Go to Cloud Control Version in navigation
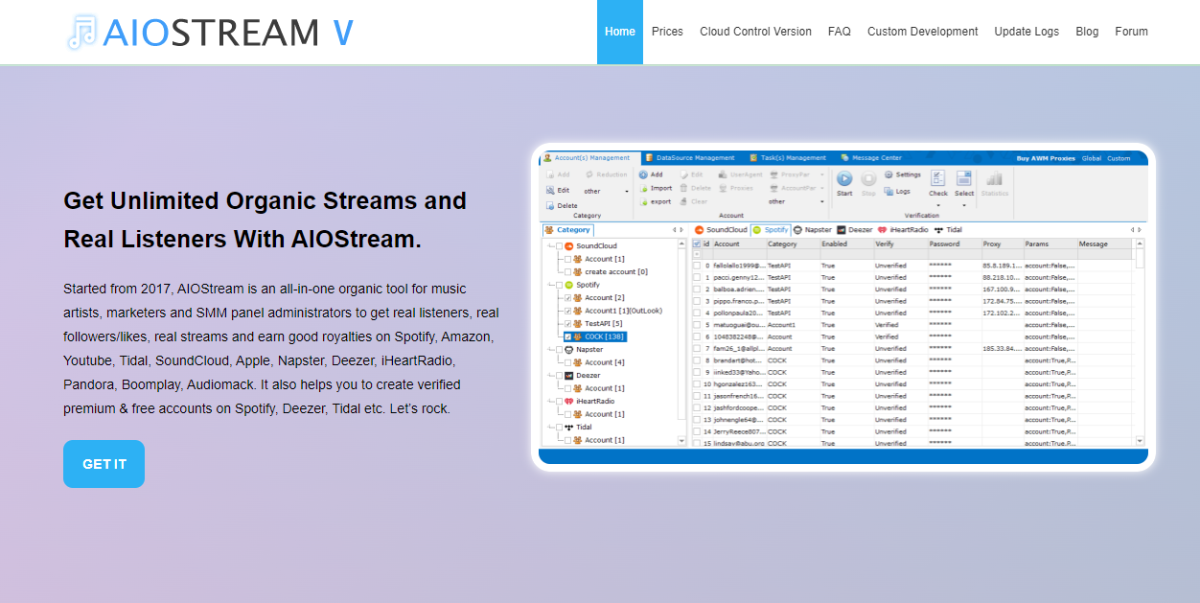The width and height of the screenshot is (1200, 603). pos(756,32)
